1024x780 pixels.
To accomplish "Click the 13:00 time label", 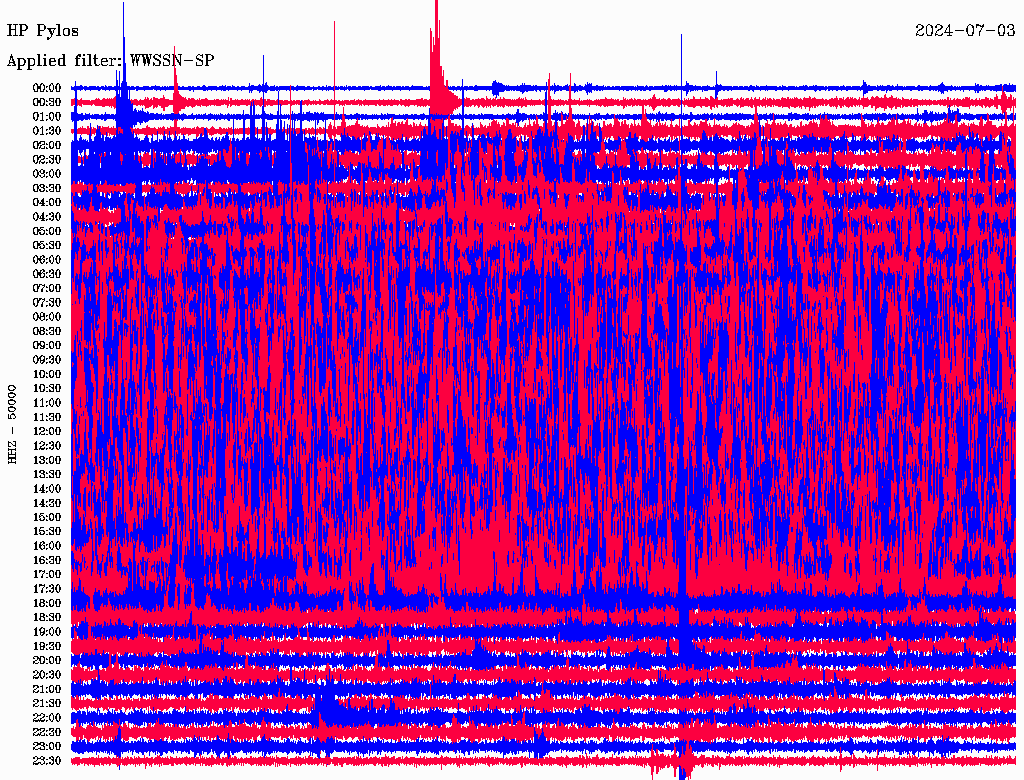I will 46,460.
